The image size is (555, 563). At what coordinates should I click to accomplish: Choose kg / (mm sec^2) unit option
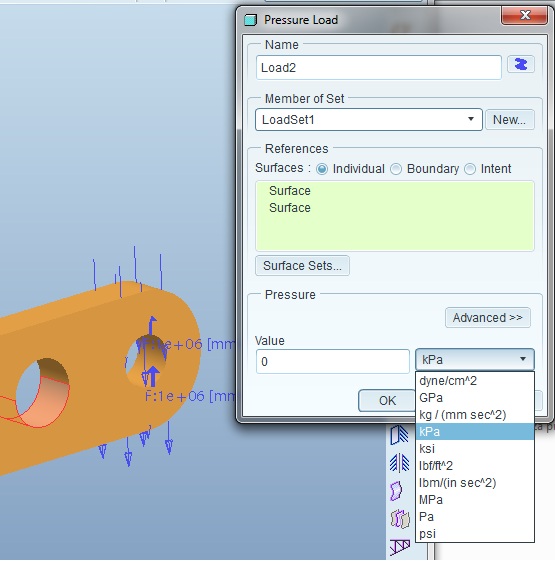(475, 415)
